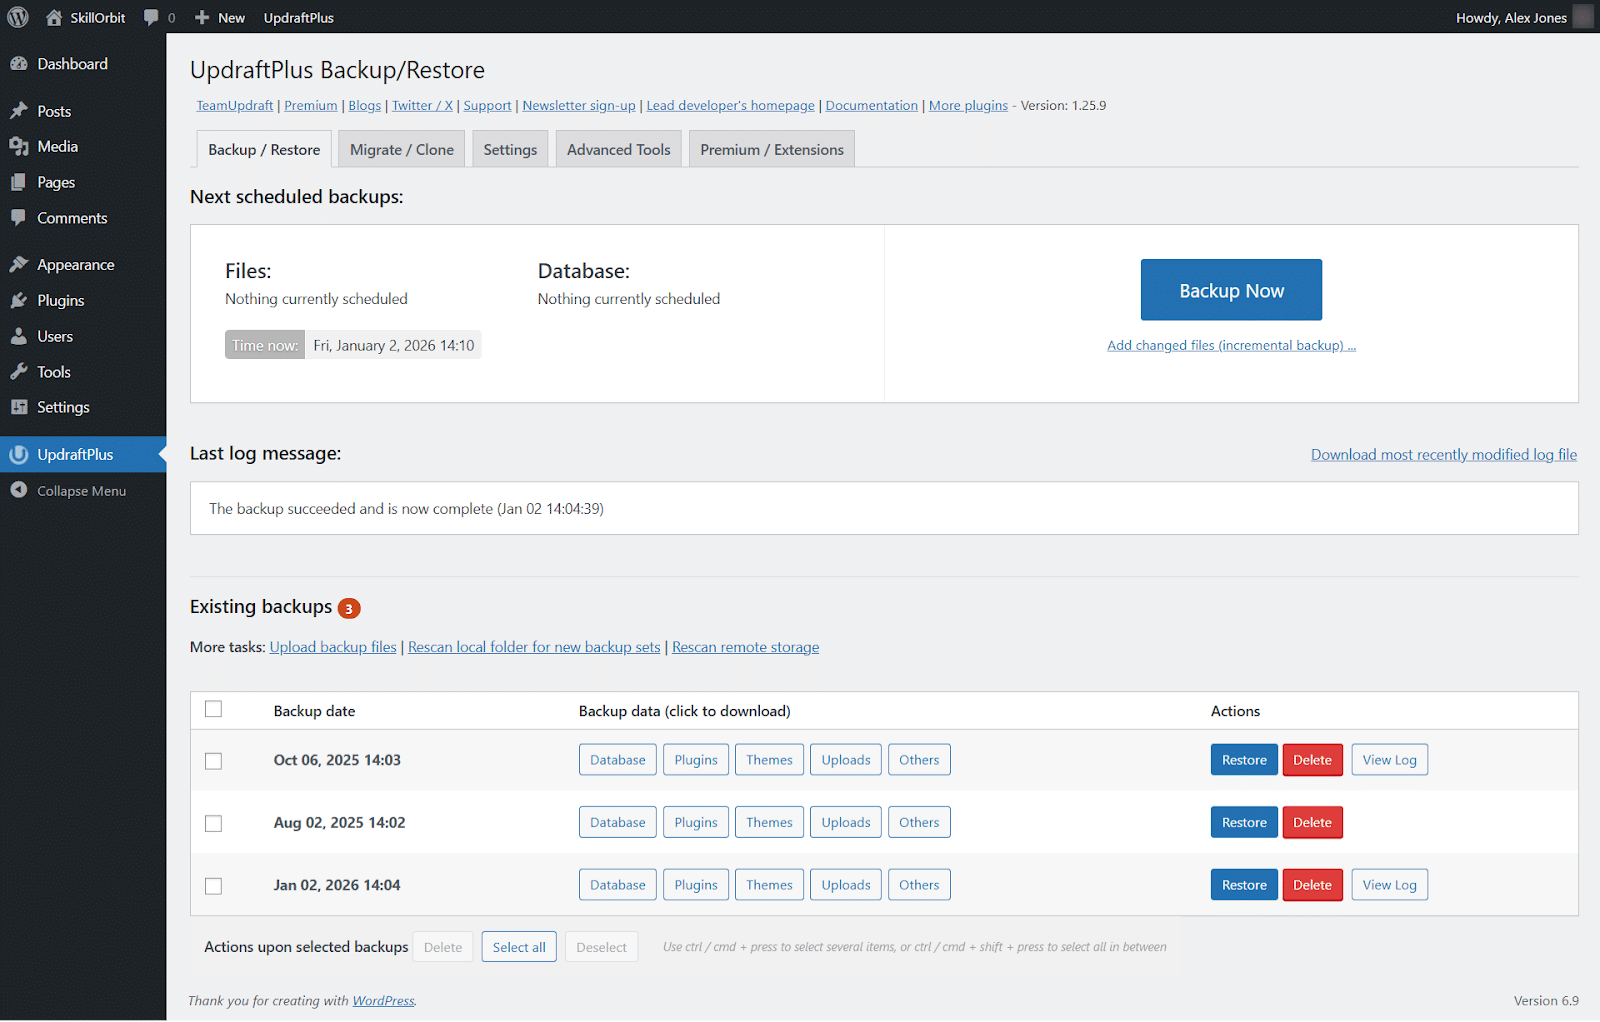Viewport: 1600px width, 1022px height.
Task: Click the Tools wrench icon
Action: pyautogui.click(x=19, y=372)
